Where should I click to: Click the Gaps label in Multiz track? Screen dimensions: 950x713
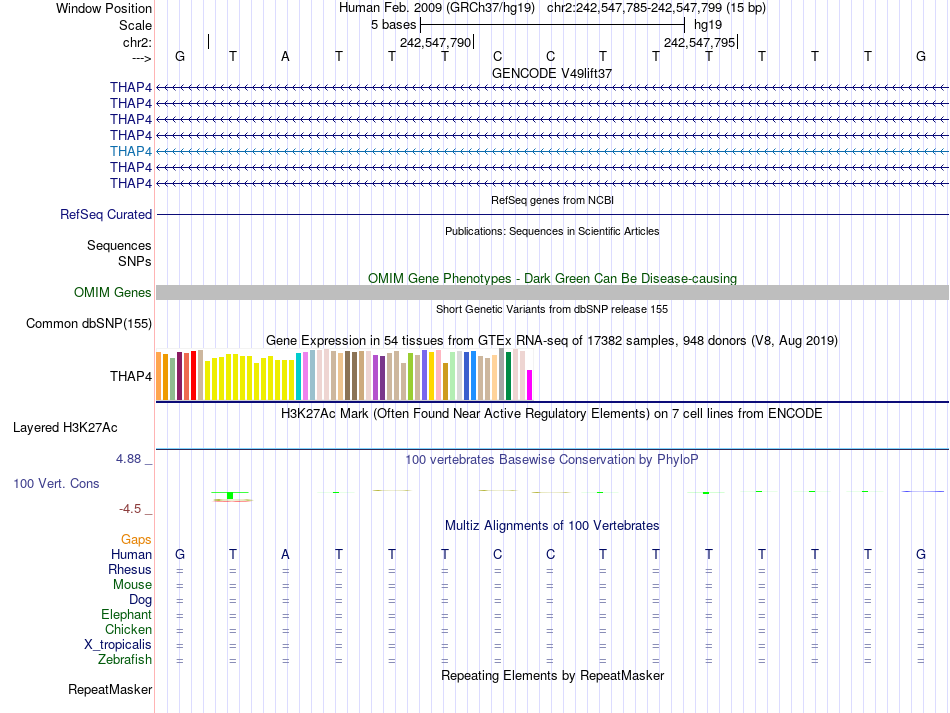click(136, 540)
